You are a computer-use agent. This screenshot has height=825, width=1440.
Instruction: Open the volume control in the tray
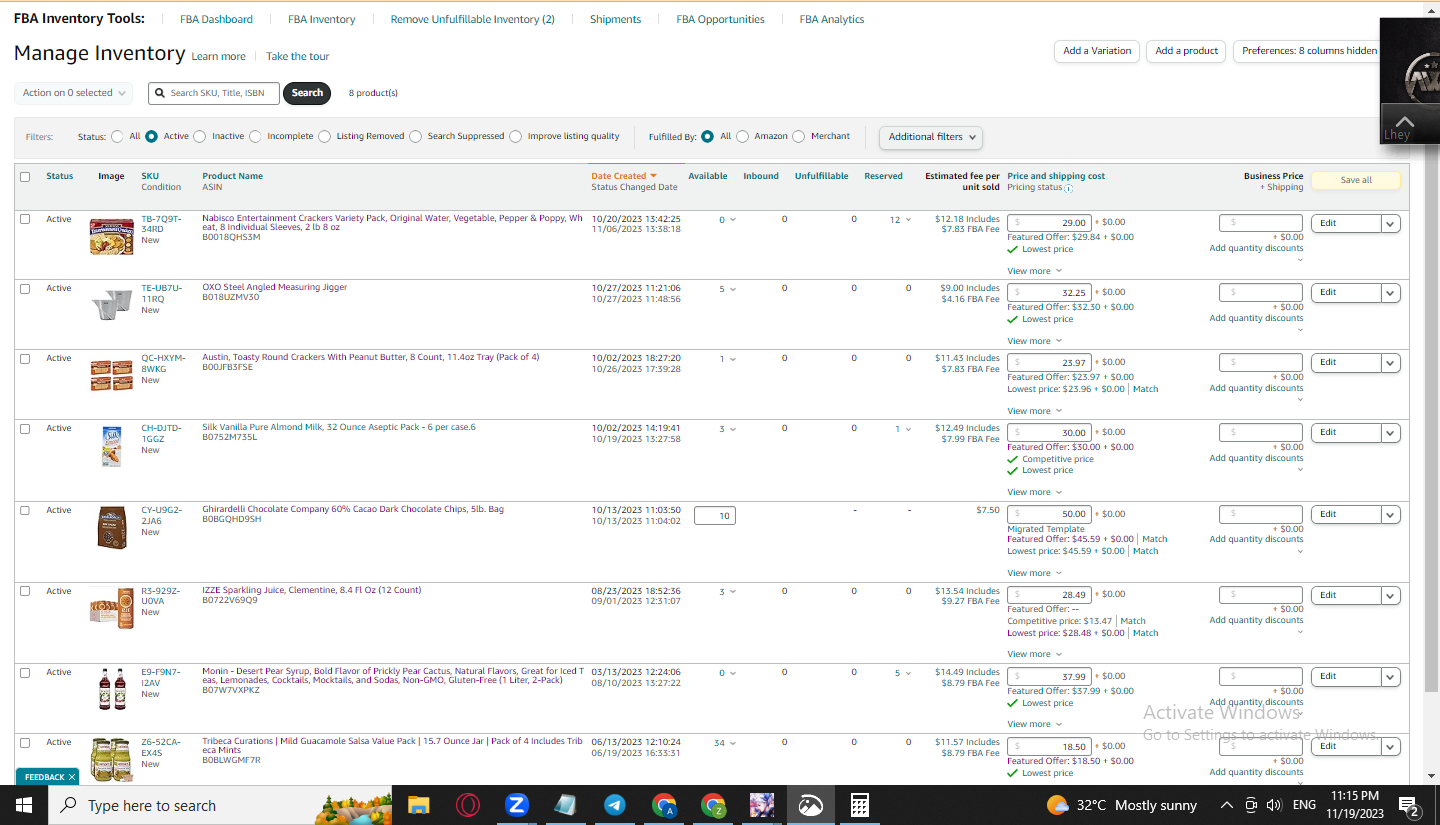[1273, 805]
